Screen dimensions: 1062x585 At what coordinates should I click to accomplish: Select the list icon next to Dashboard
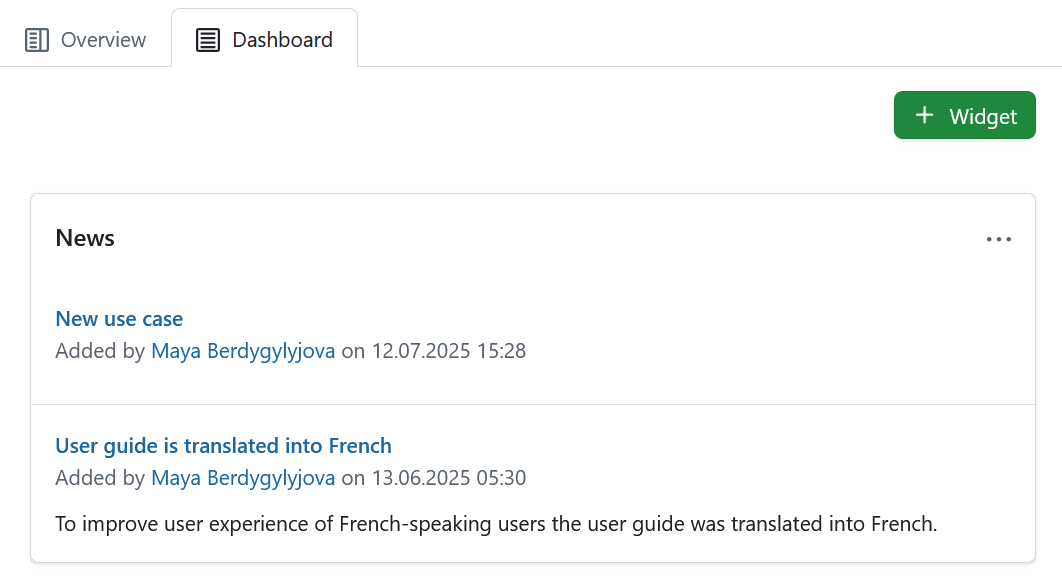click(x=207, y=39)
